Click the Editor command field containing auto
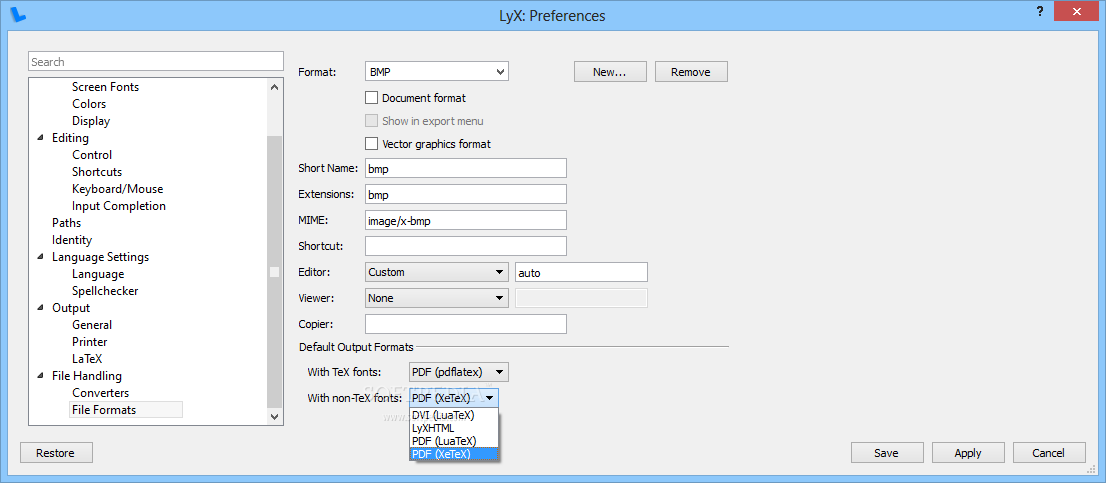The image size is (1106, 483). (x=581, y=272)
